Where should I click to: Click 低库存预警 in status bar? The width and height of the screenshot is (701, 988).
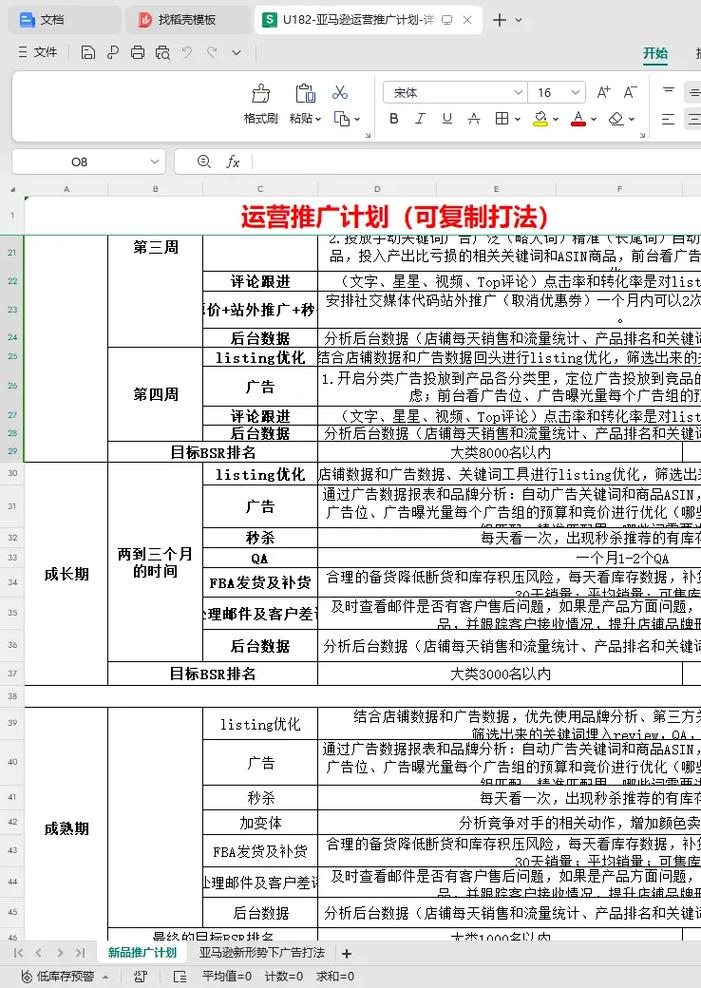tap(66, 976)
